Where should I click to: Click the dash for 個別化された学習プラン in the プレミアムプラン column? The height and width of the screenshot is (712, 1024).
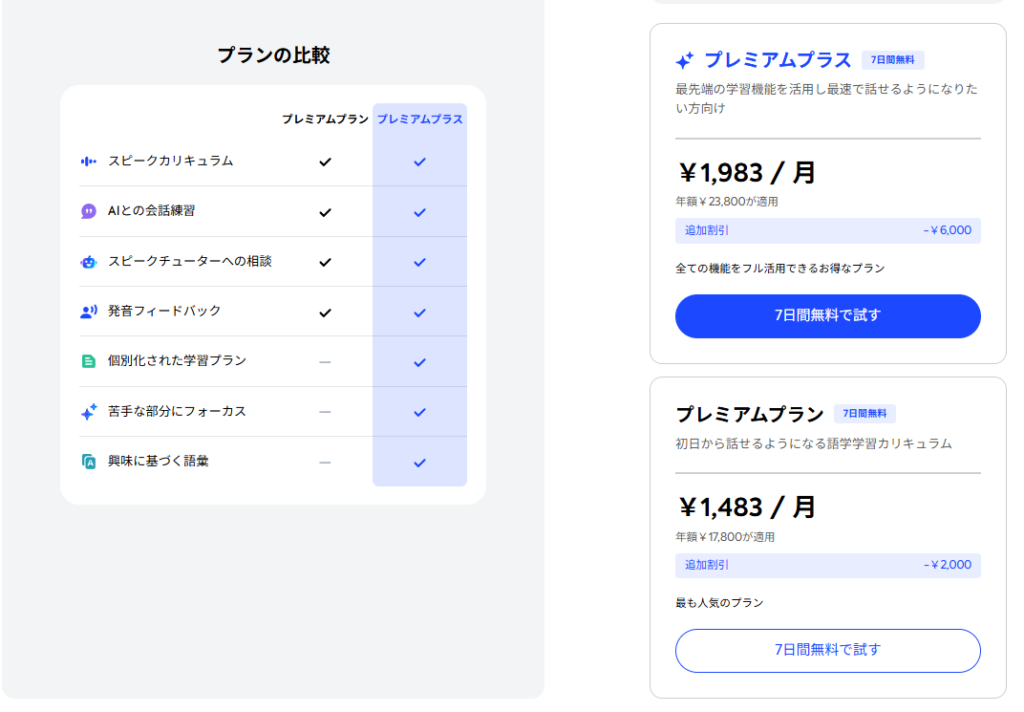pyautogui.click(x=324, y=362)
